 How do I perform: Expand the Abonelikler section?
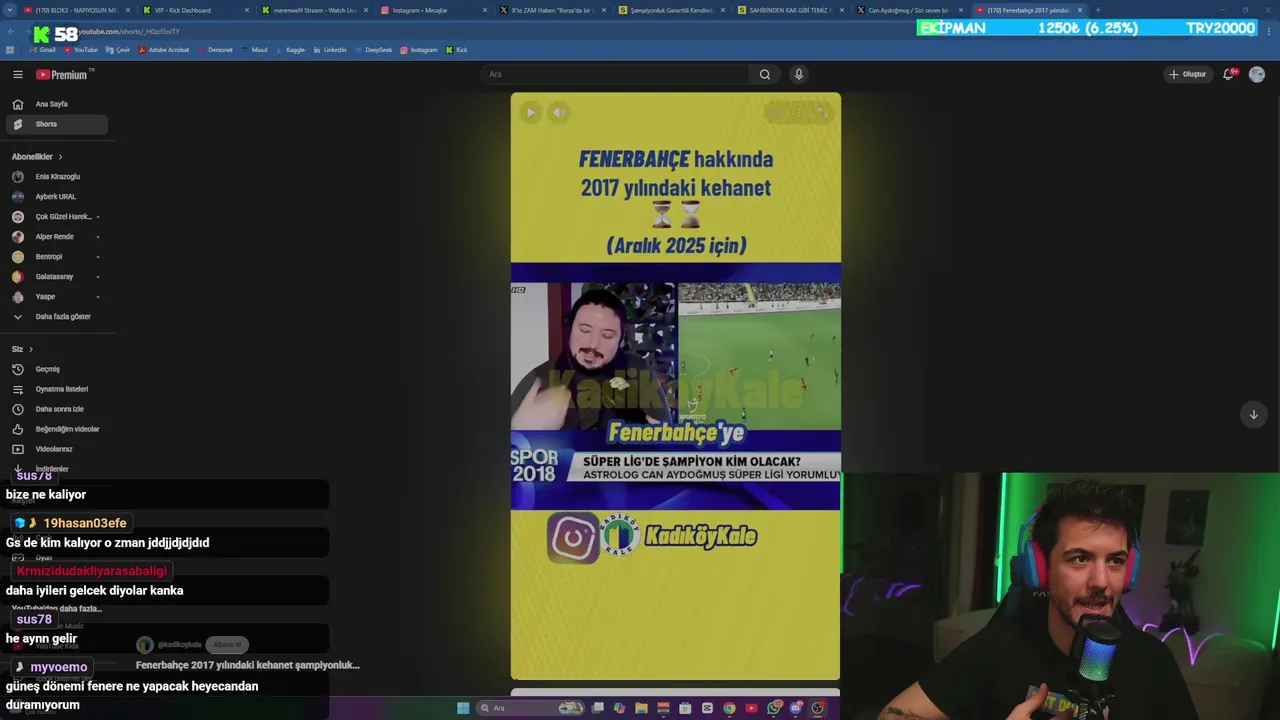[37, 157]
